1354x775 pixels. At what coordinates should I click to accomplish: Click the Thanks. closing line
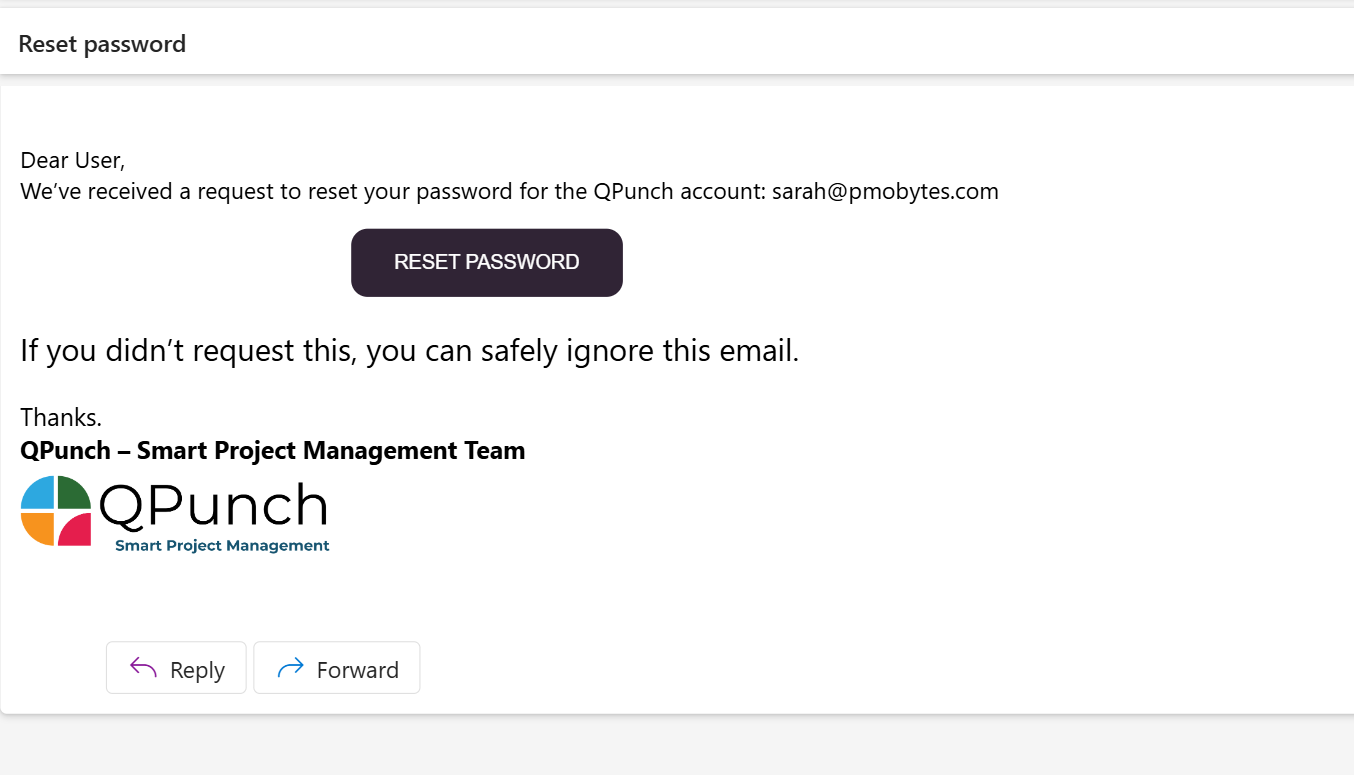(x=61, y=417)
